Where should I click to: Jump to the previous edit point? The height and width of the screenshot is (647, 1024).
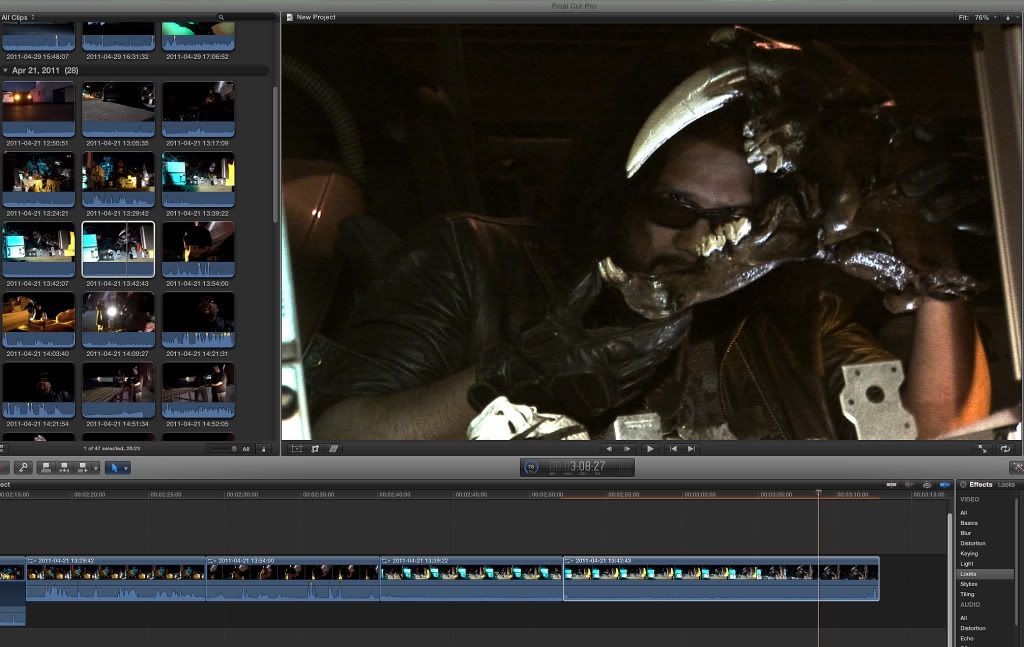673,449
